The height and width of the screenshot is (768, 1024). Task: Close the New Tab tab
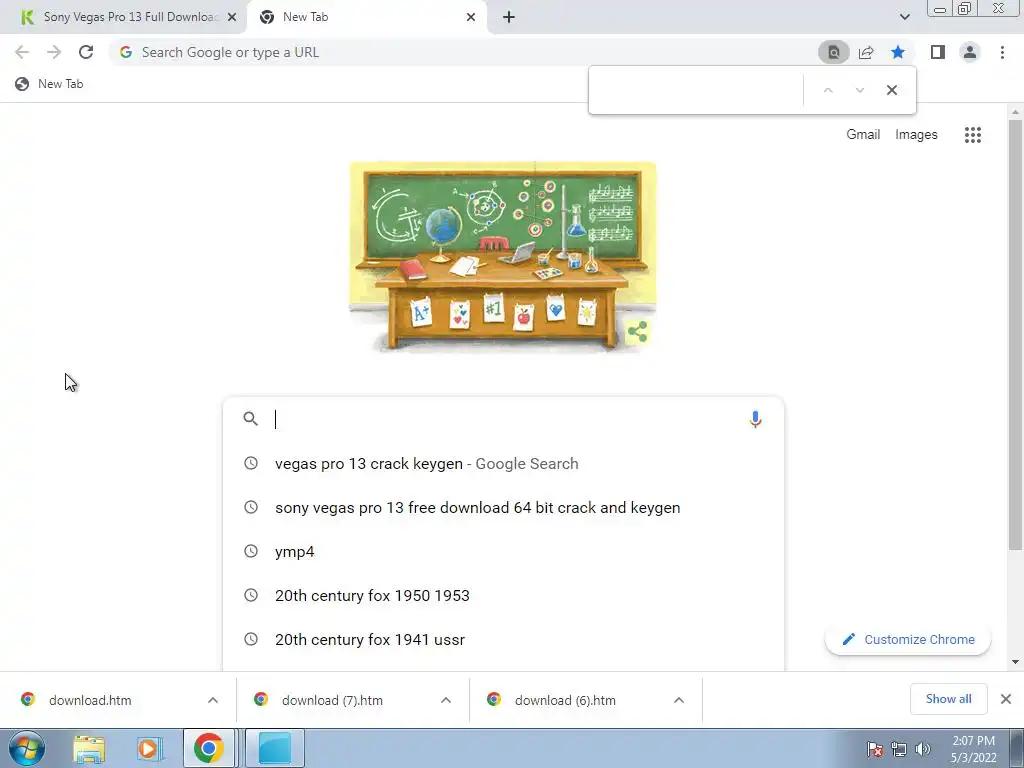tap(471, 17)
